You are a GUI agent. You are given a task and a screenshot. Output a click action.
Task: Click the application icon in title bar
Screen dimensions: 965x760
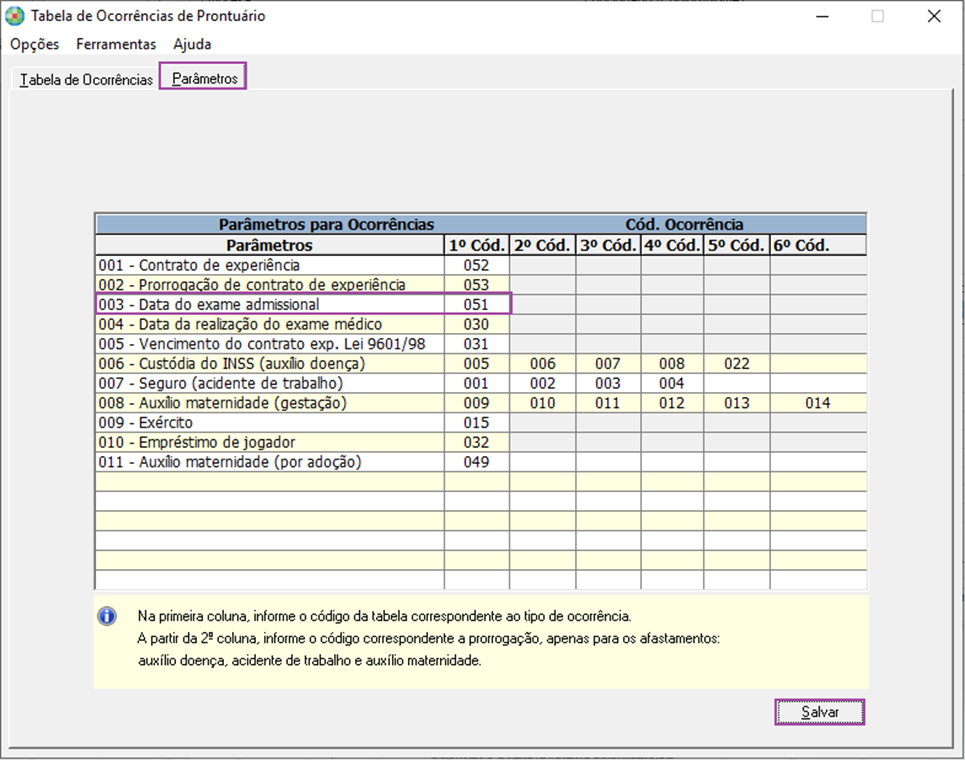pyautogui.click(x=15, y=16)
